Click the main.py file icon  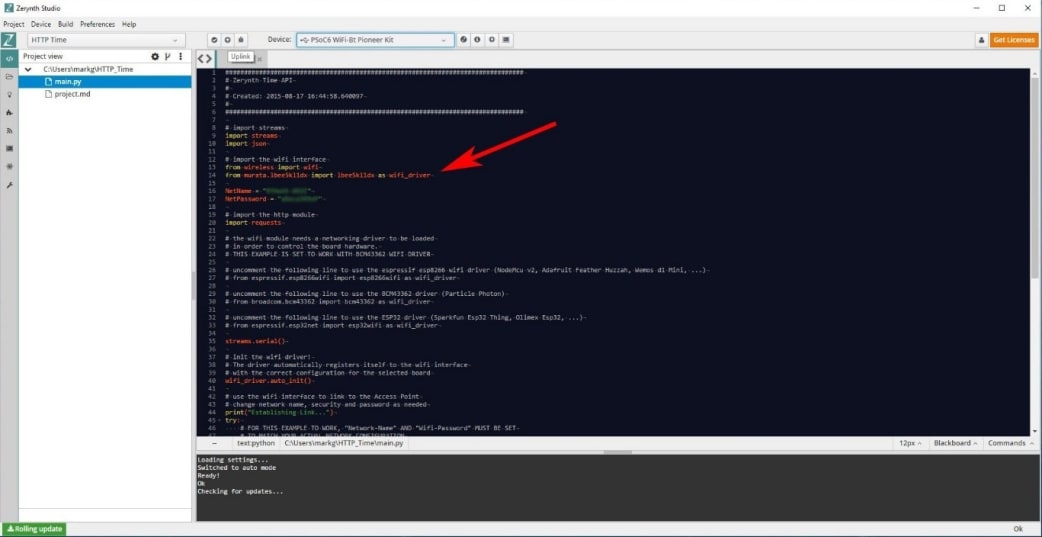pyautogui.click(x=48, y=82)
